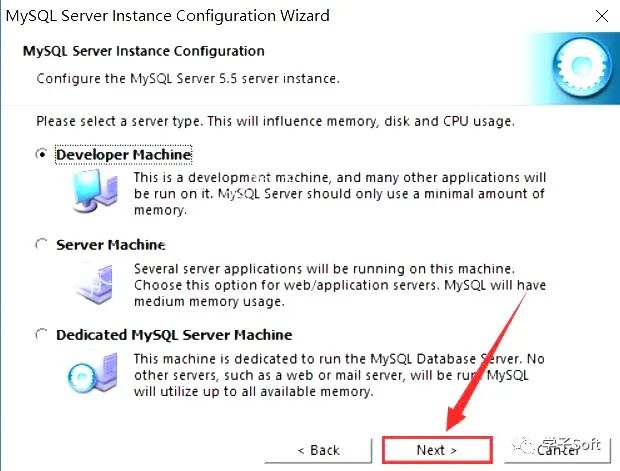Click the dedicated server description paragraph

click(x=339, y=375)
